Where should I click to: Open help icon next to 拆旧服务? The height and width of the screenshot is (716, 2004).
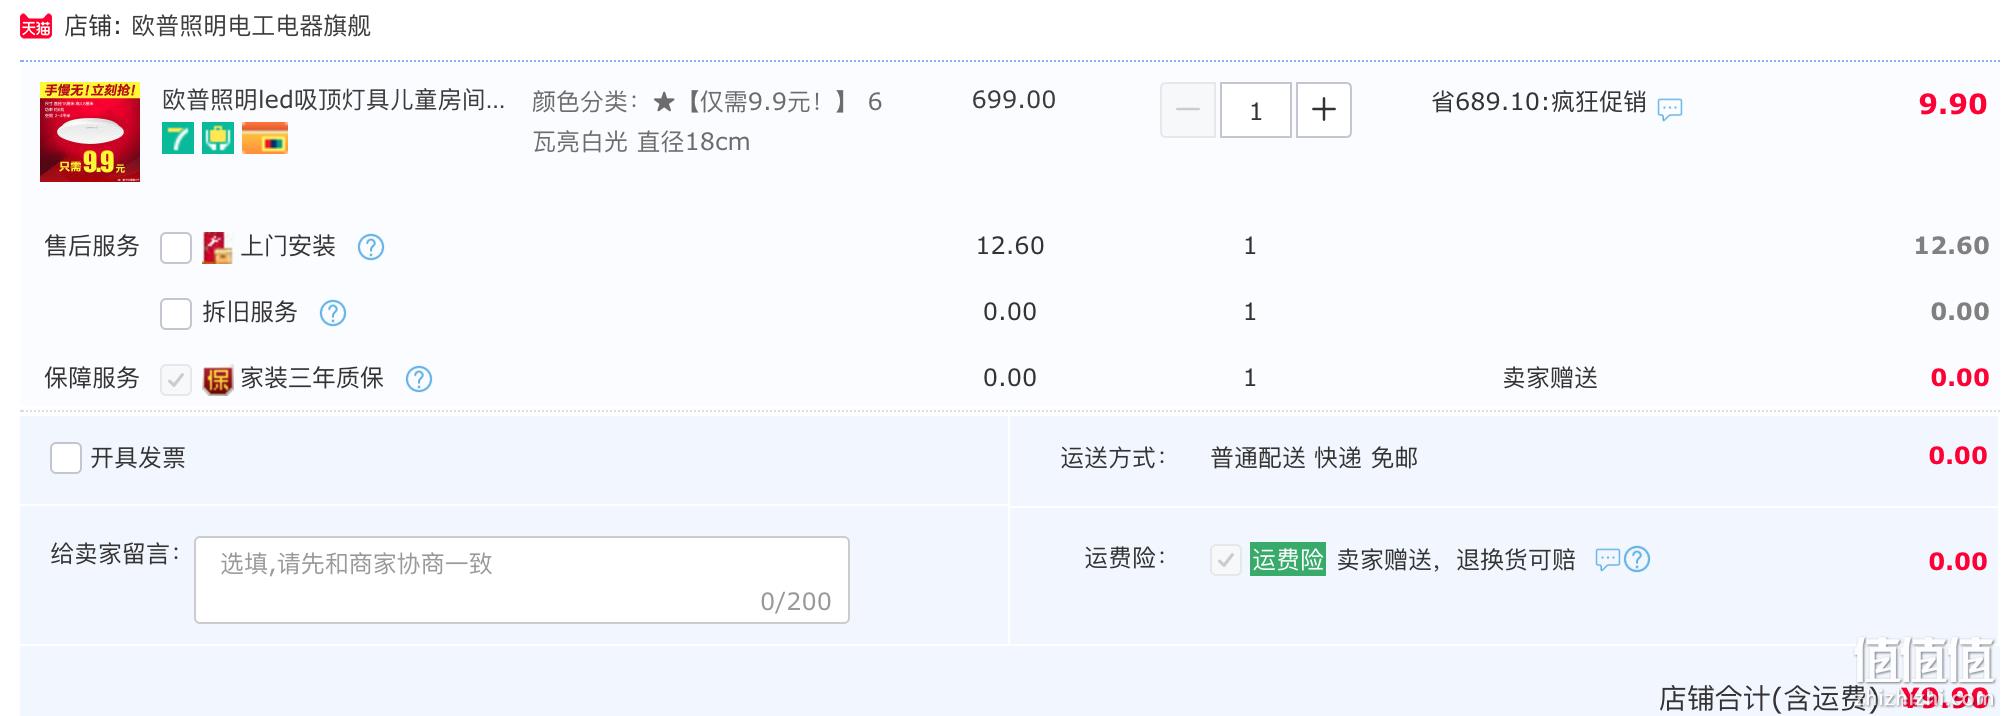[333, 313]
